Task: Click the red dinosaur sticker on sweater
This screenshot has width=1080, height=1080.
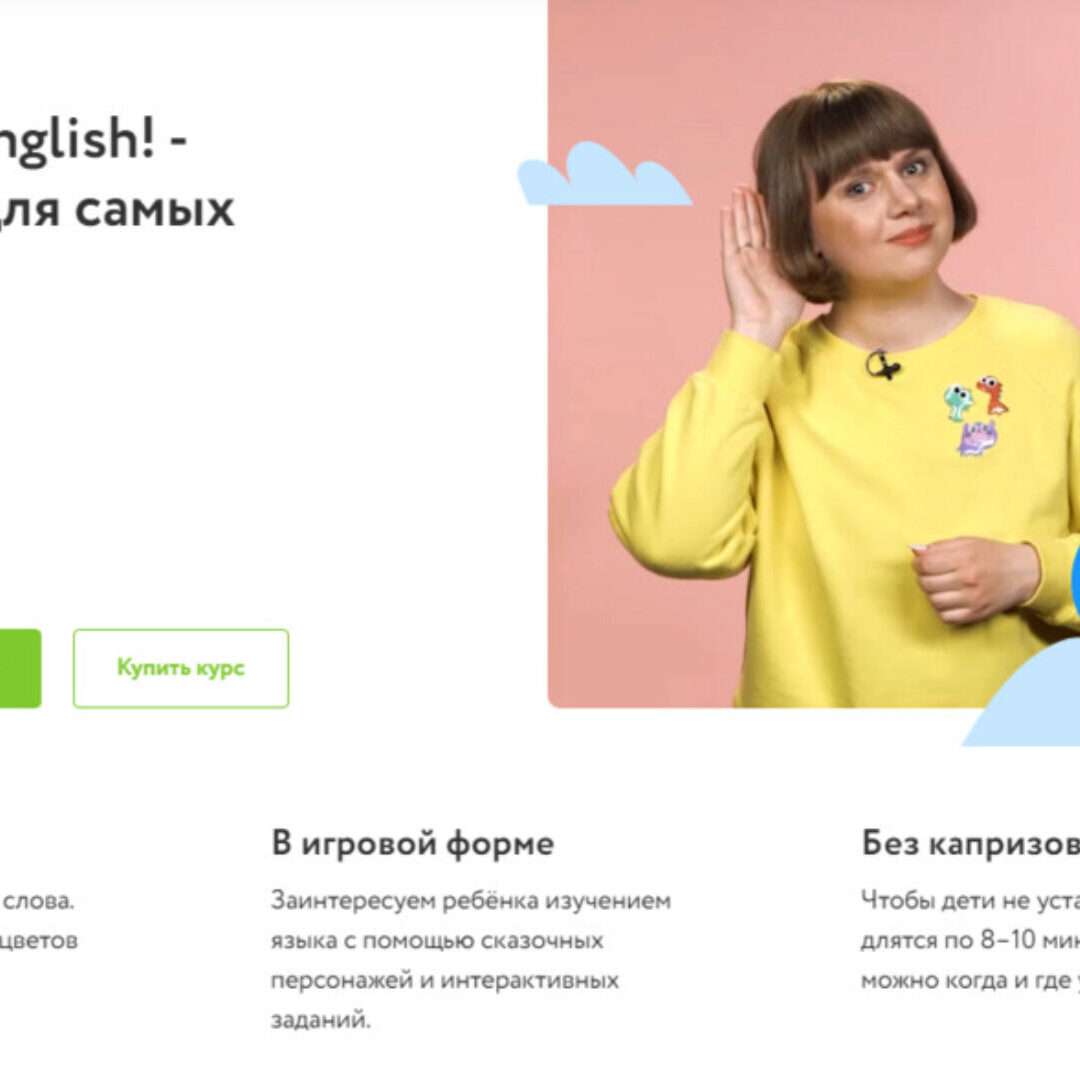Action: [993, 395]
